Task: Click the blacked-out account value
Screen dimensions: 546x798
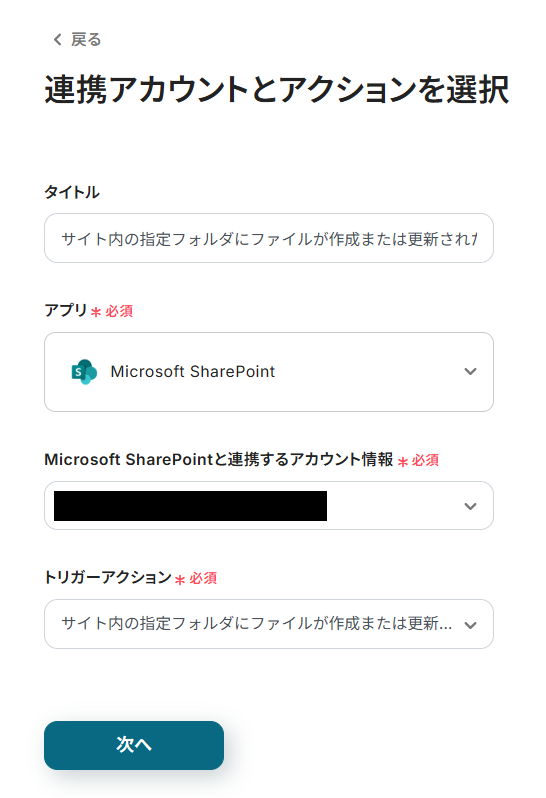Action: coord(190,506)
